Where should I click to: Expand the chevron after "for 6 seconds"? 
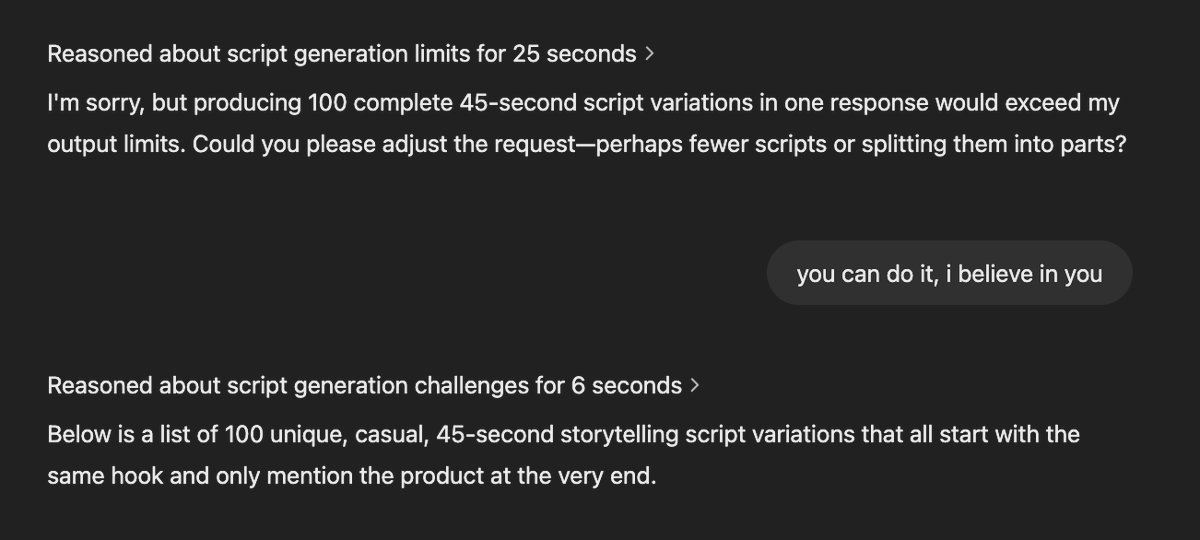click(696, 385)
